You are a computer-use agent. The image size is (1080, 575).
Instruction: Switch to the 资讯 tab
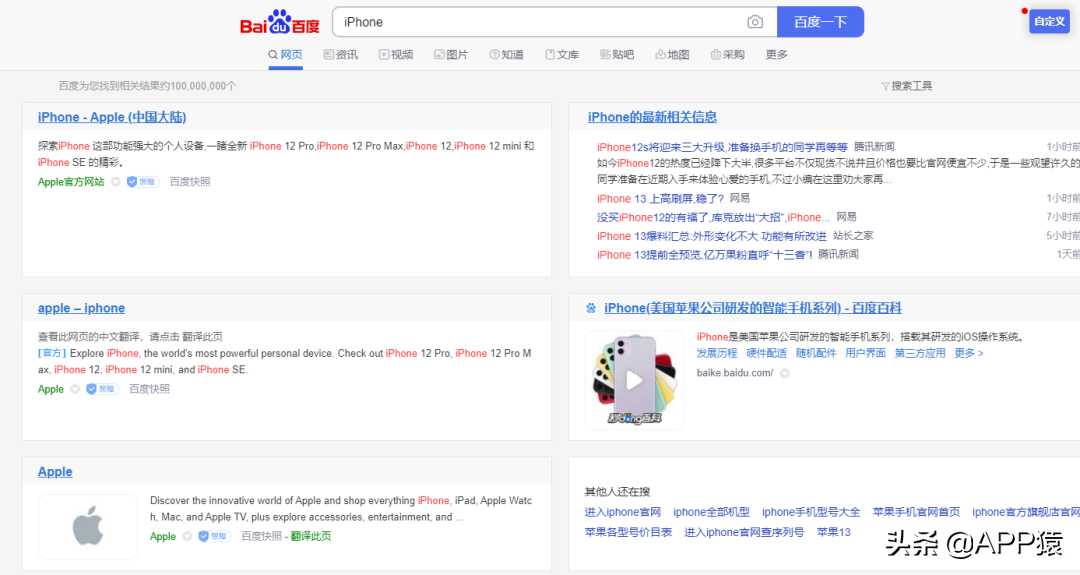point(340,54)
